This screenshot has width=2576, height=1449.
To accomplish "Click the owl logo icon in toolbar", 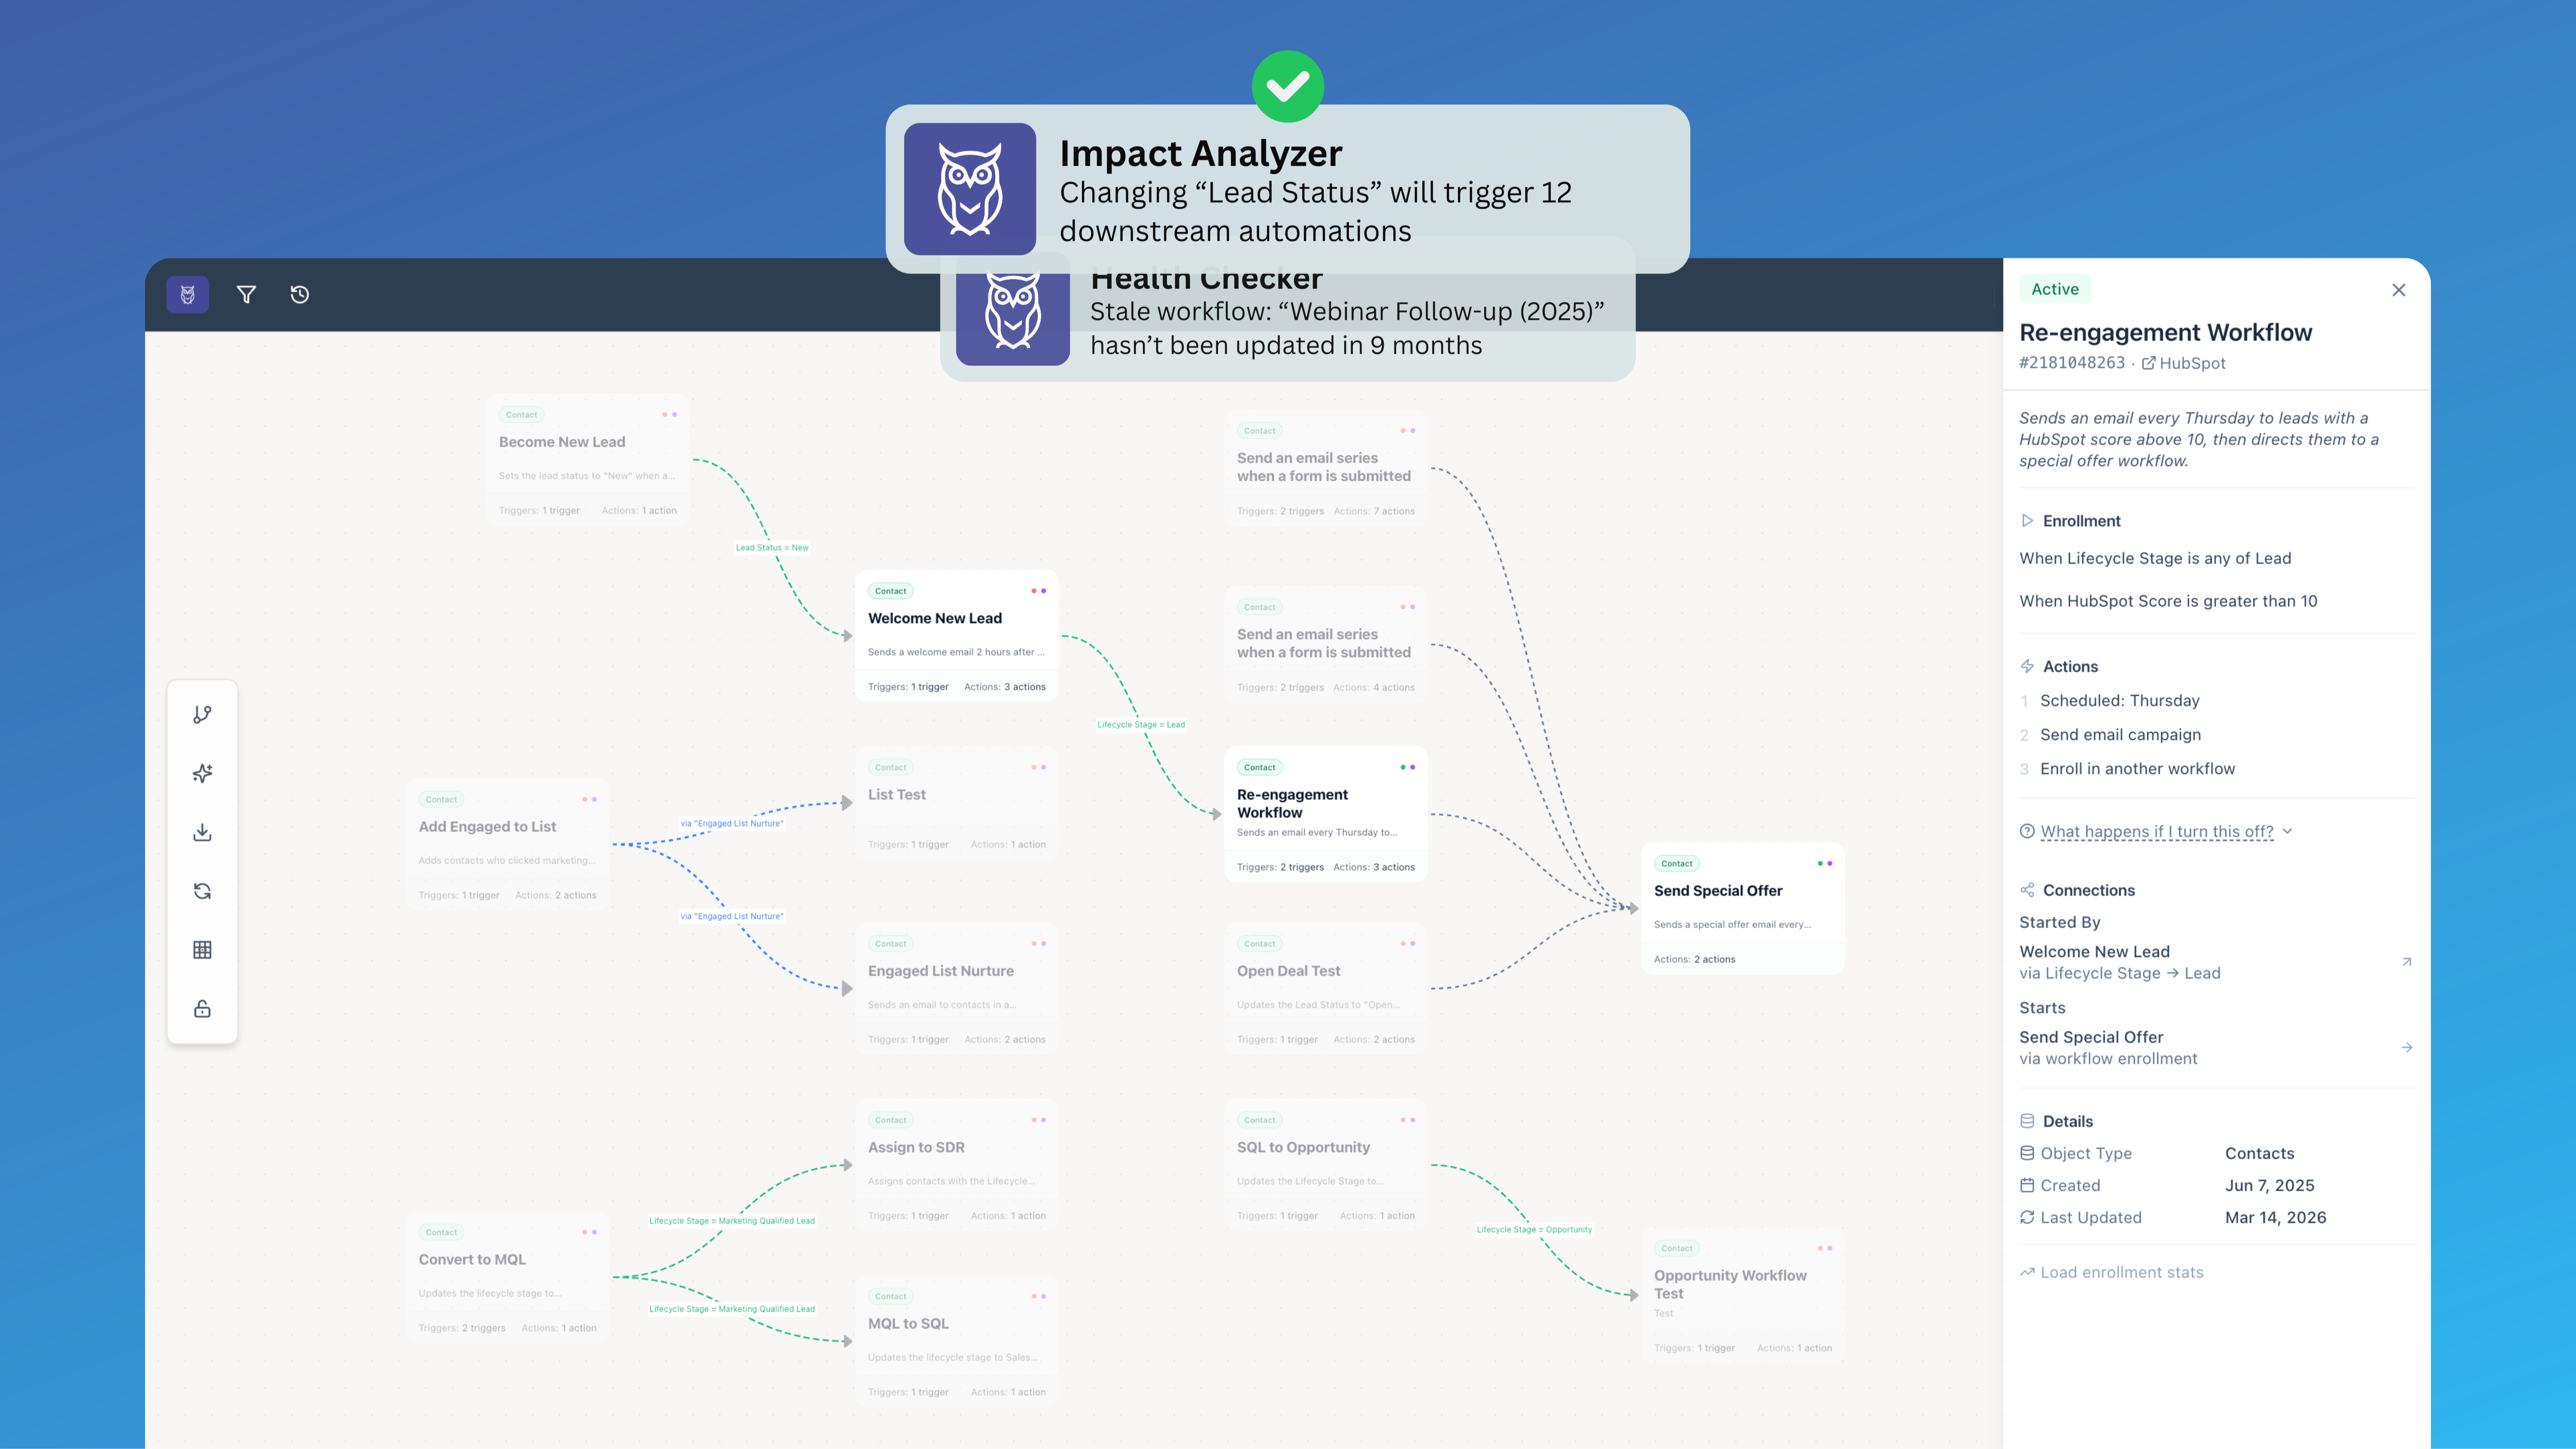I will (187, 294).
